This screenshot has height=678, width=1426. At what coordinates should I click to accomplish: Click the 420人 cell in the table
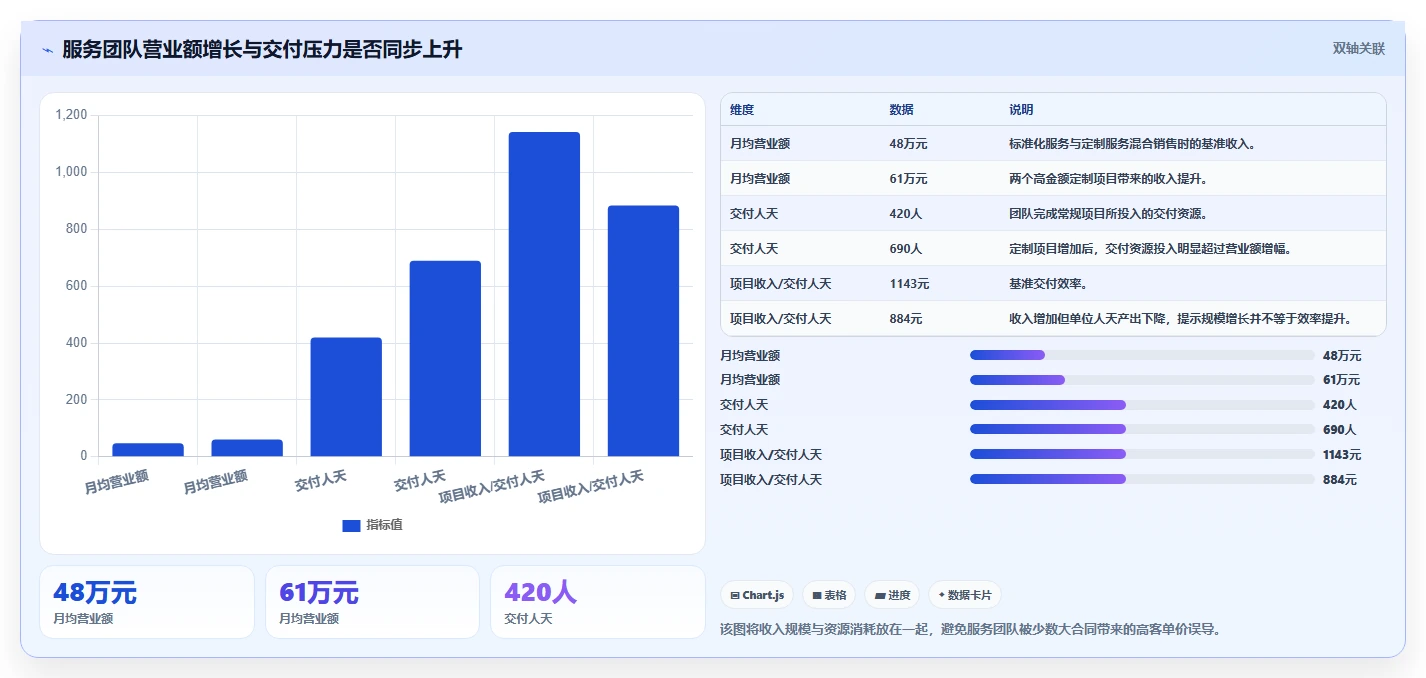[905, 214]
